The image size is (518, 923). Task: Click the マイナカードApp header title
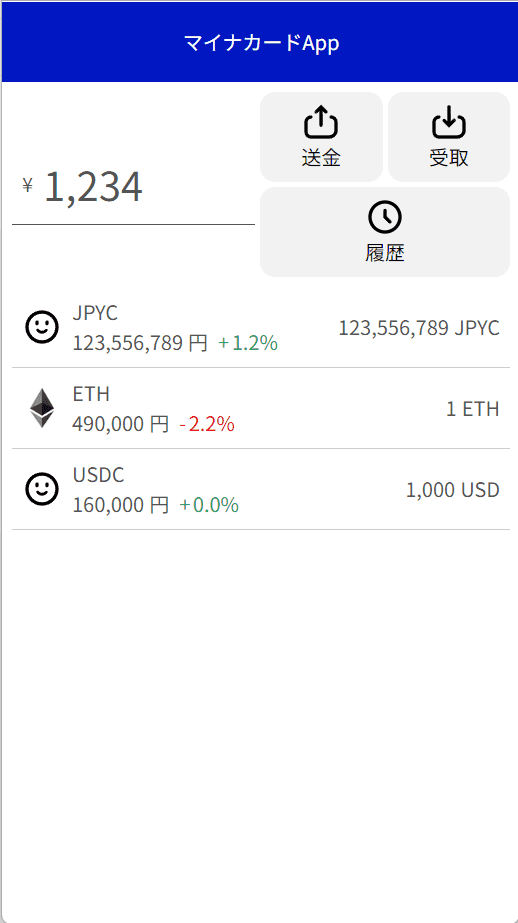click(x=261, y=43)
